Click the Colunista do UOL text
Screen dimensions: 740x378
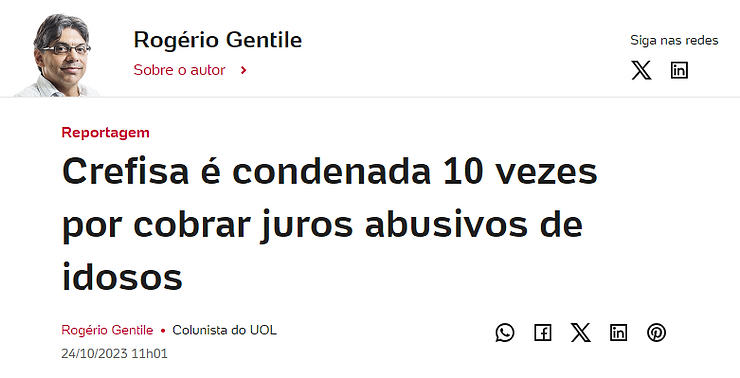point(224,330)
